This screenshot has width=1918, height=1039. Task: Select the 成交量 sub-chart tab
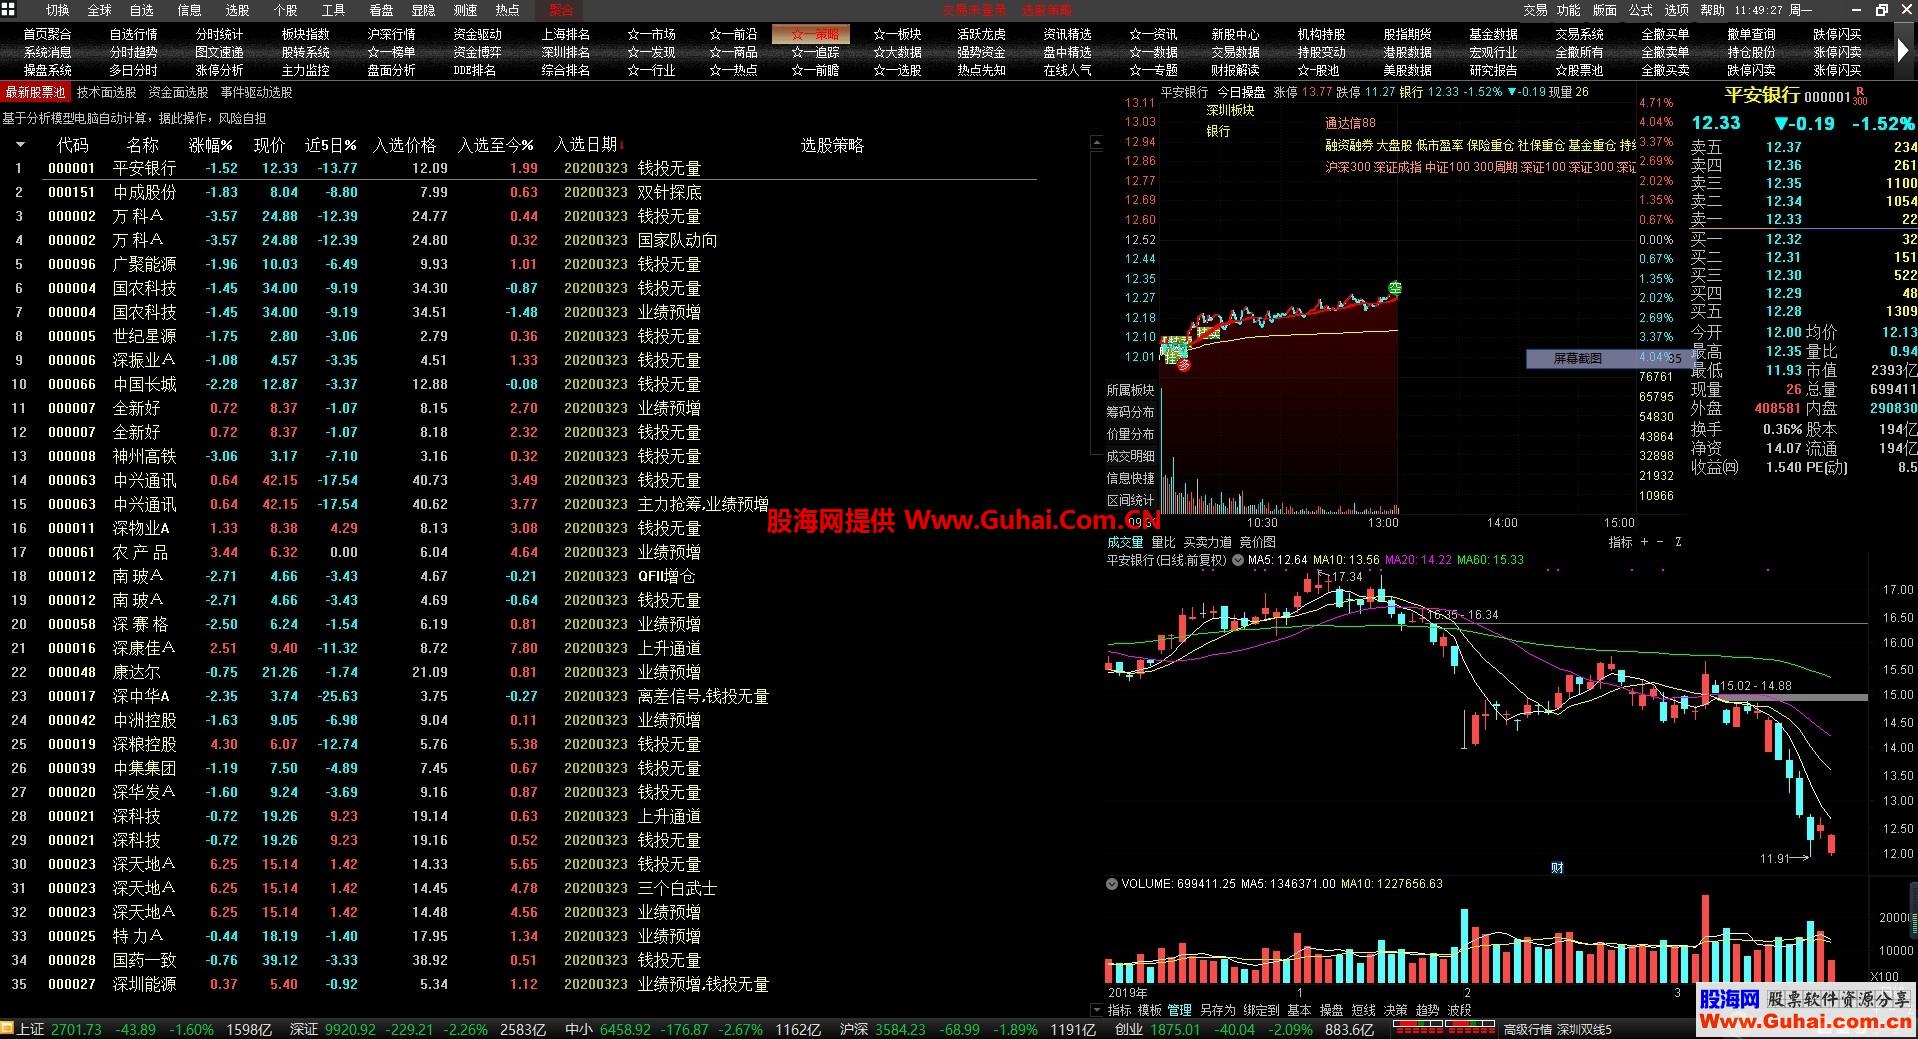pos(1125,542)
